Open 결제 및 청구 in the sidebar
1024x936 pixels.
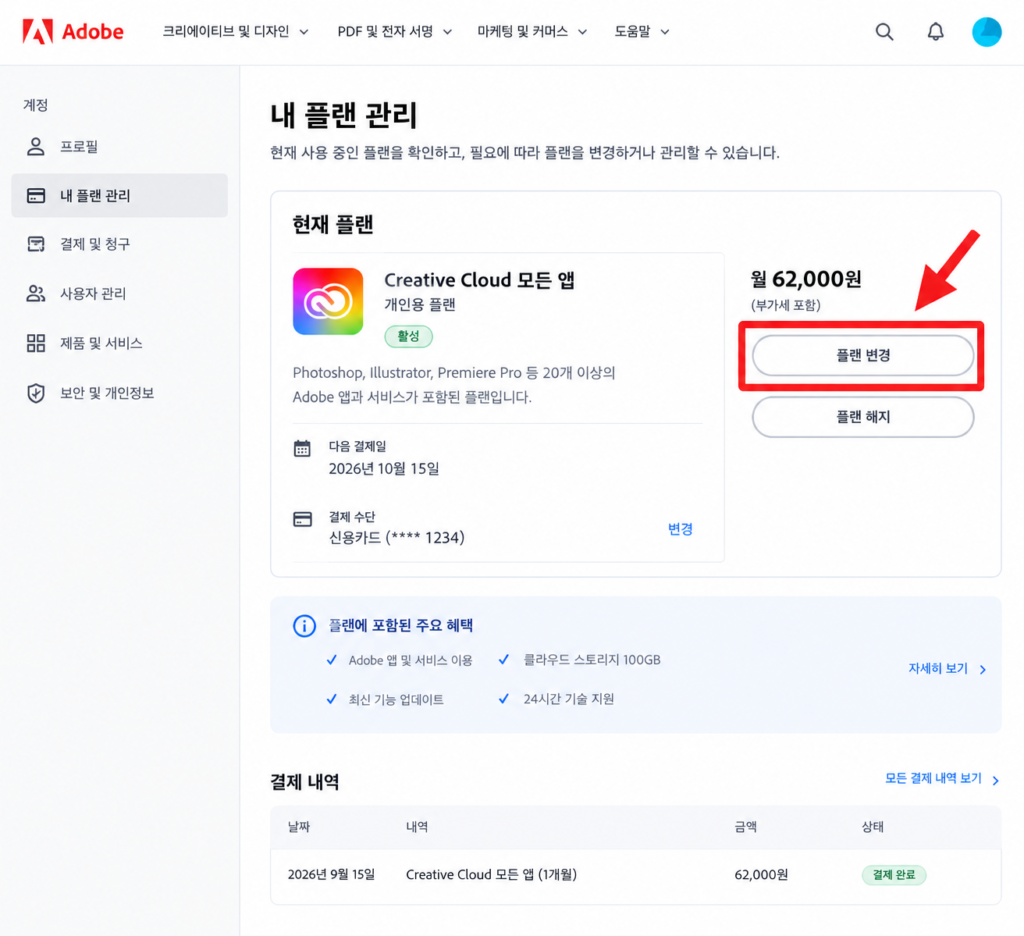point(120,244)
